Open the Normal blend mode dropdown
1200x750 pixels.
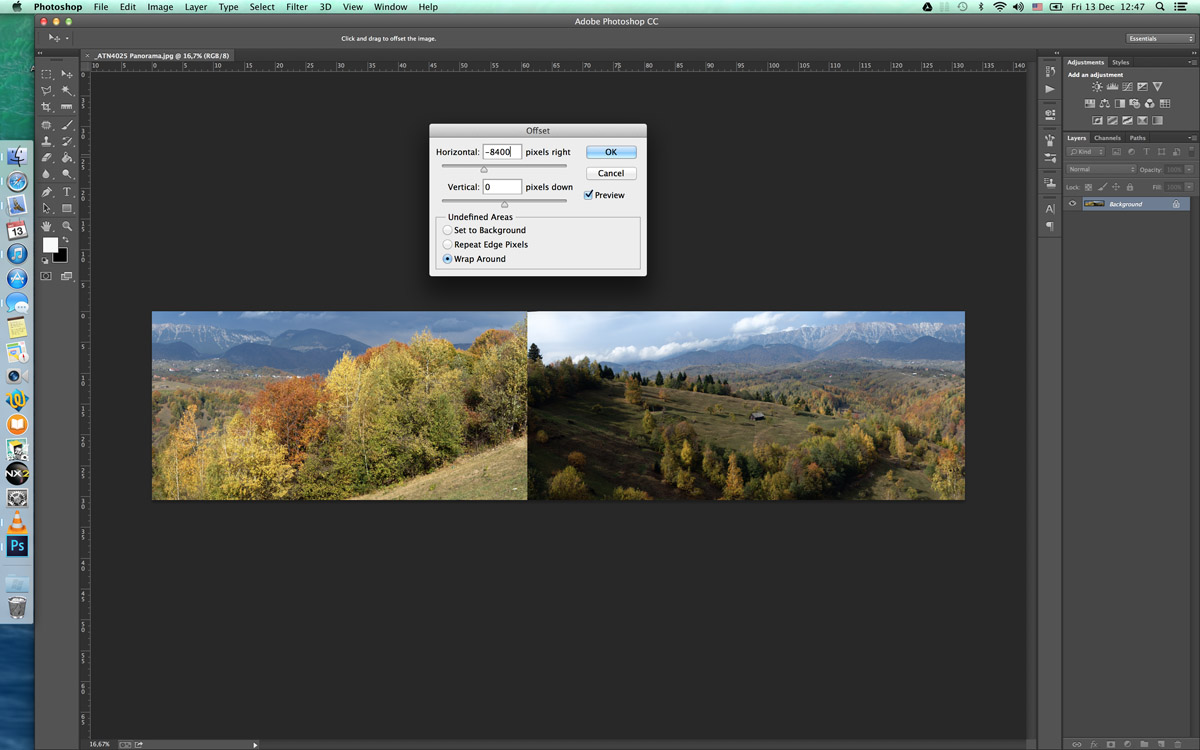click(x=1100, y=169)
